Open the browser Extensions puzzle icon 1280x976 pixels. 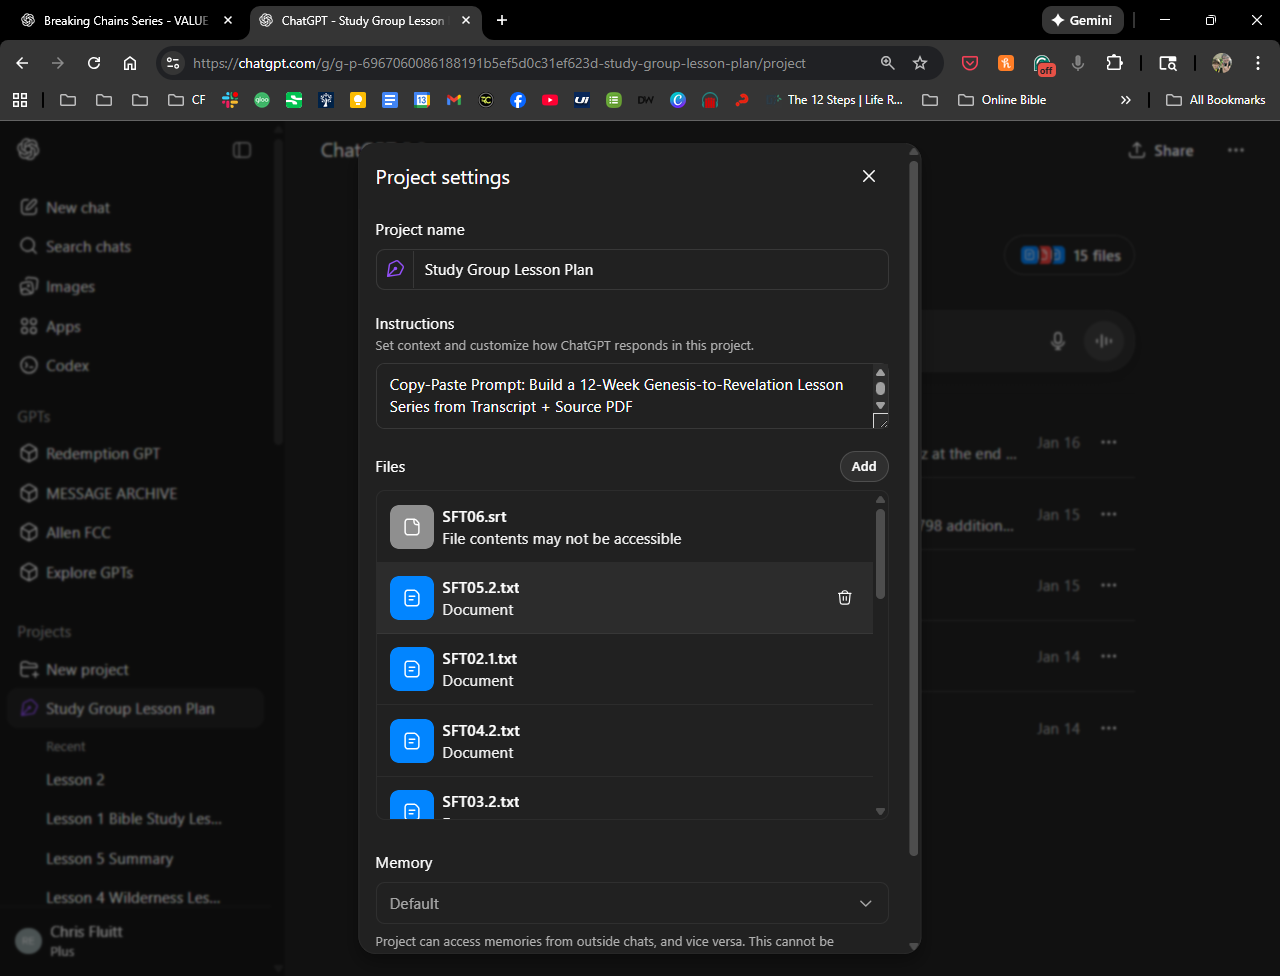pos(1114,63)
